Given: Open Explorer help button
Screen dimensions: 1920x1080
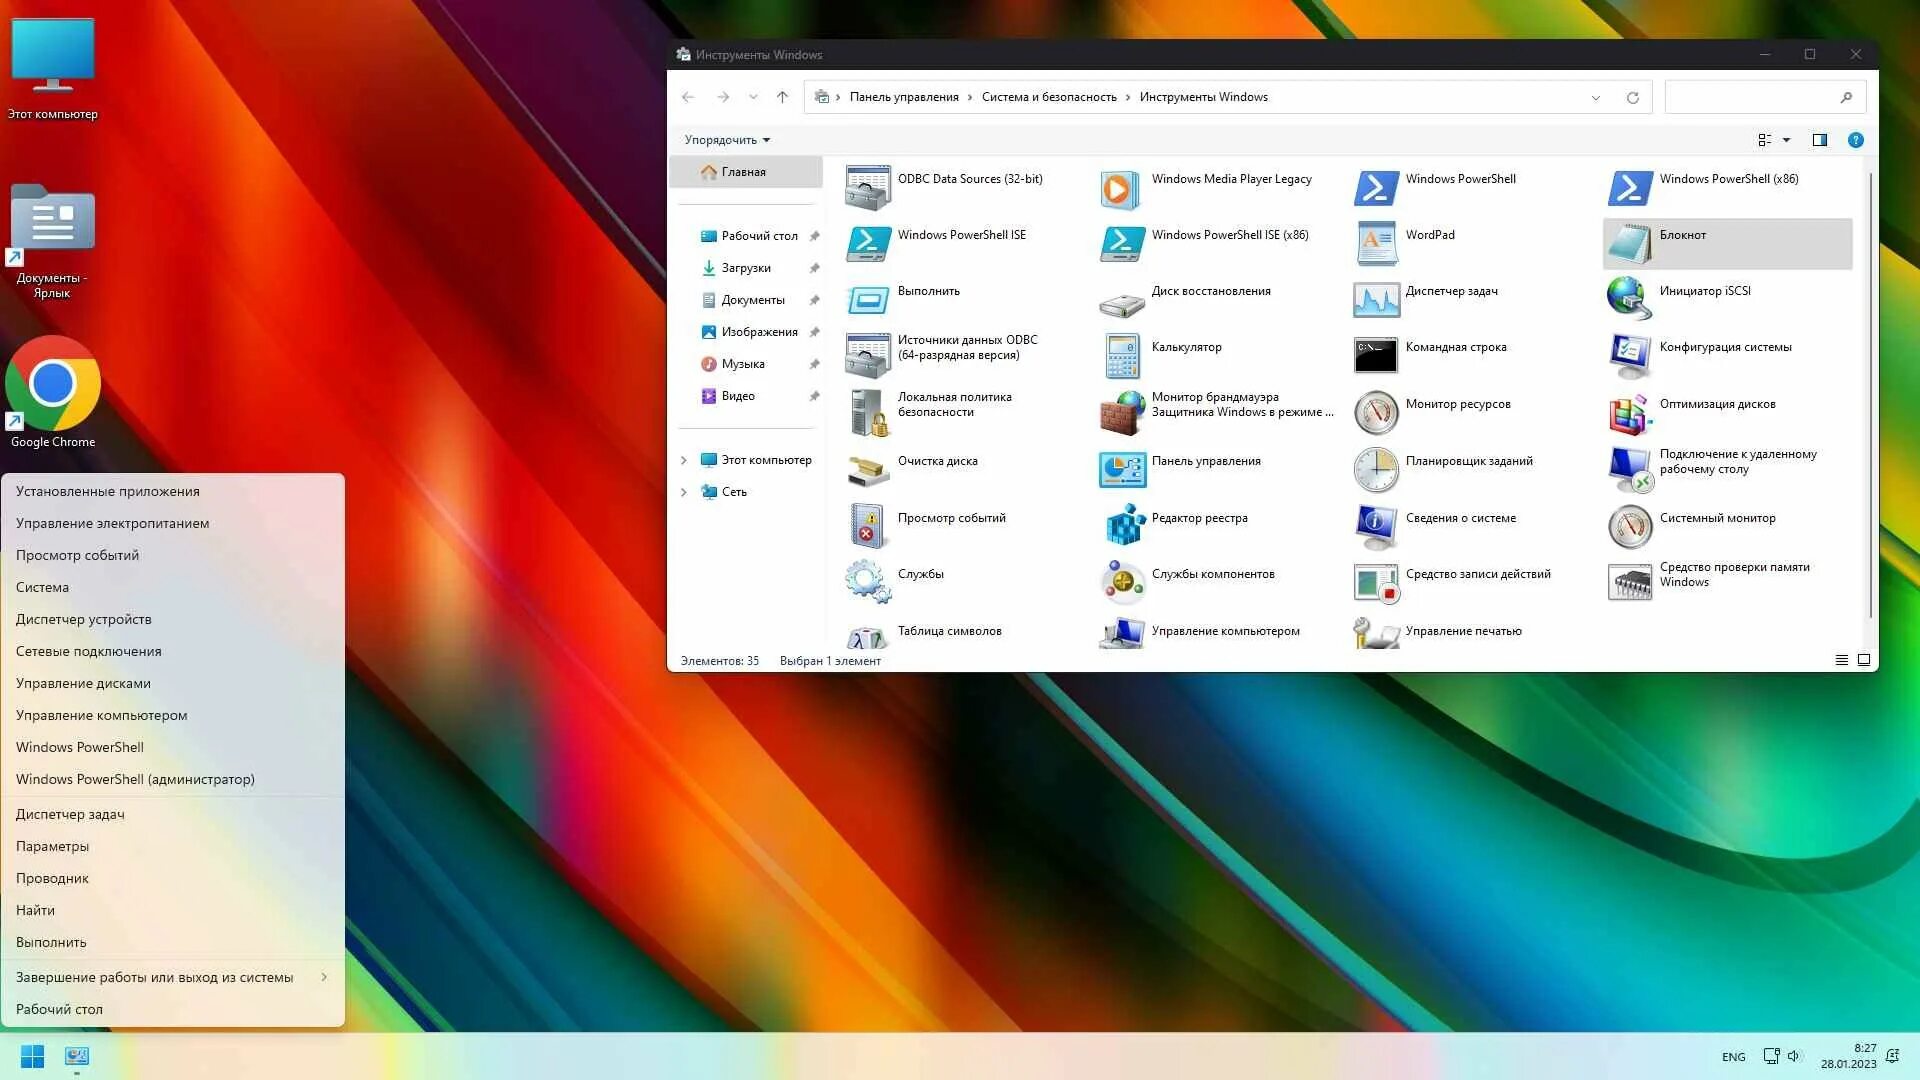Looking at the screenshot, I should (x=1855, y=140).
